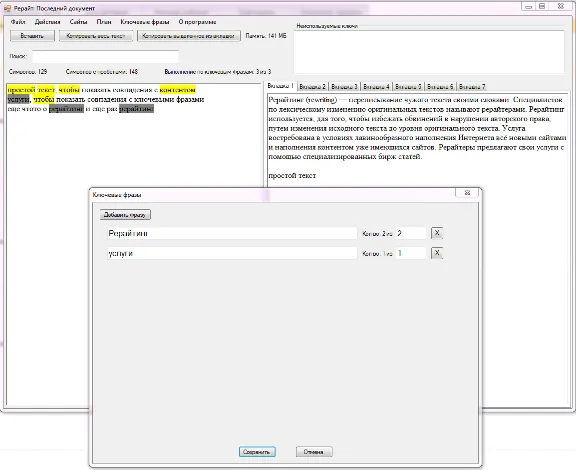Screen dimensions: 576x470
Task: Cancel the key phrases dialog with Отмена
Action: 314,452
